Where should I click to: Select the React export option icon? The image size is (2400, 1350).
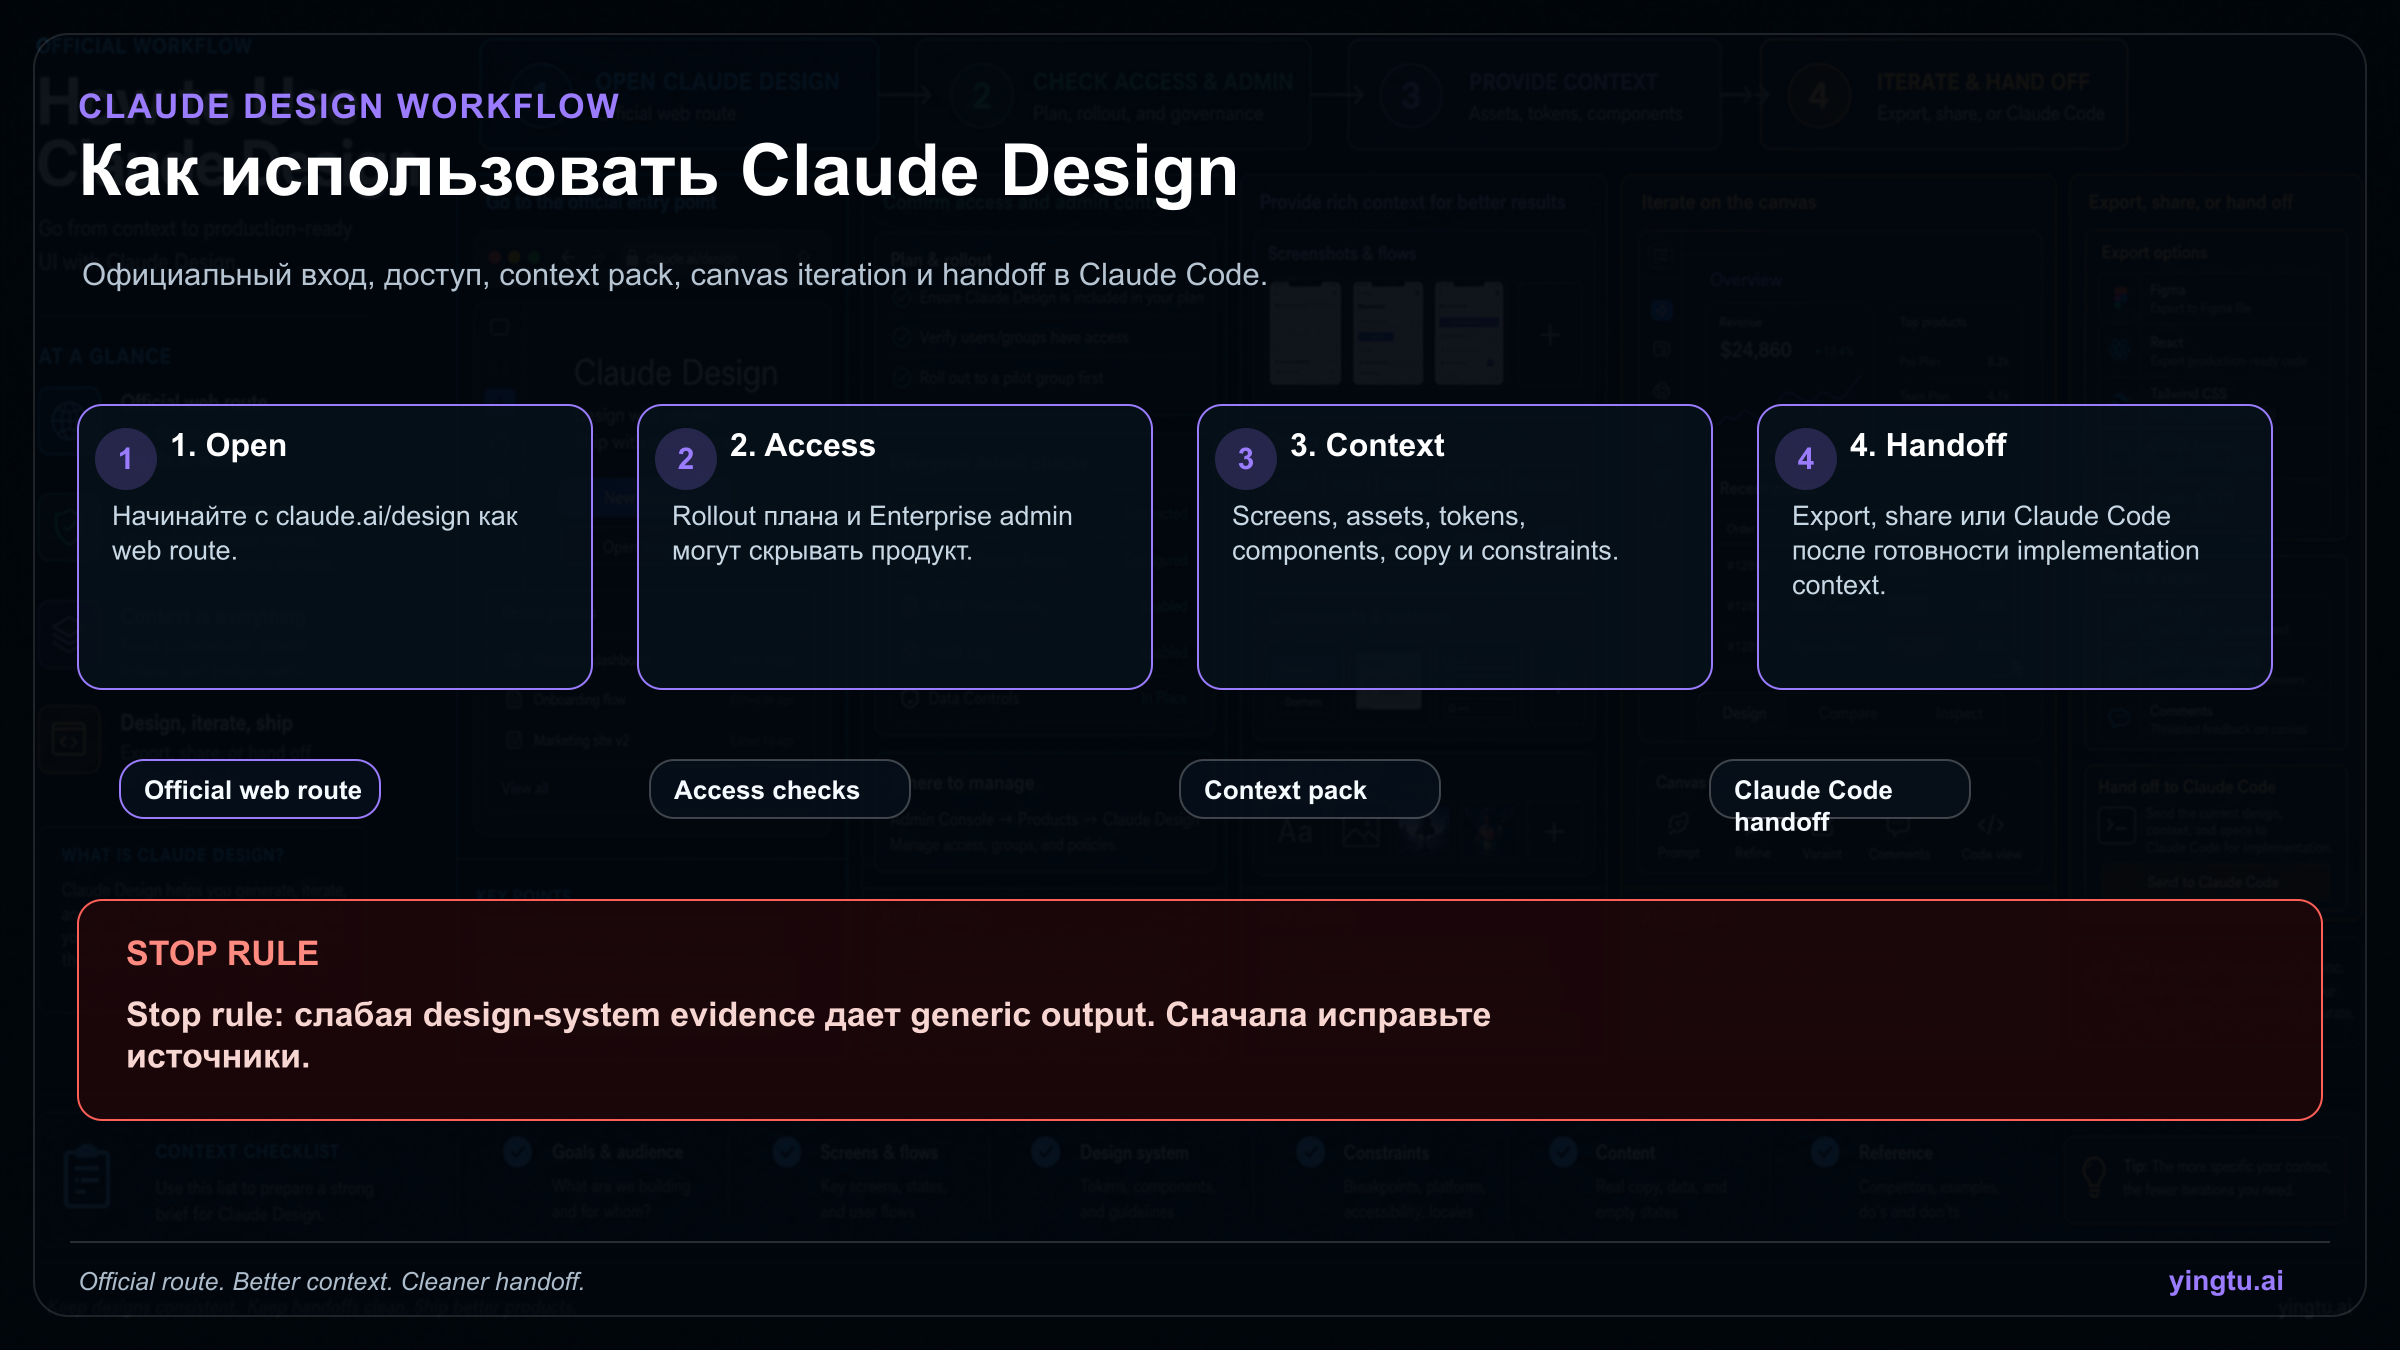point(2120,348)
